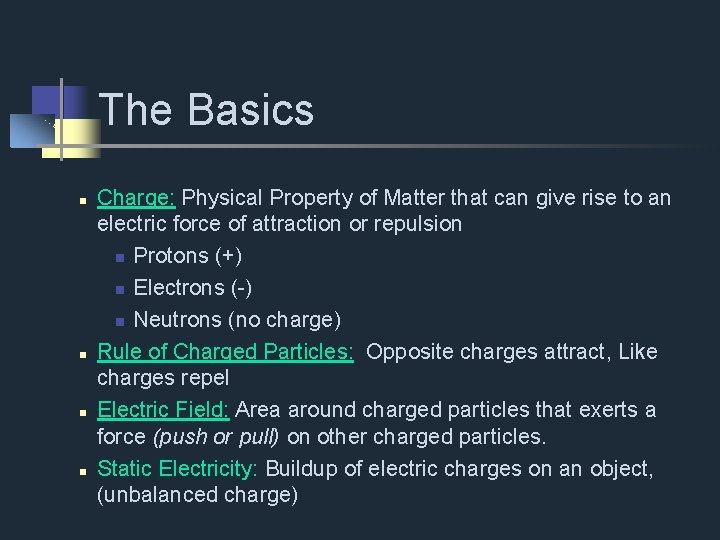720x540 pixels.
Task: Click the '(unbalanced charge)' text
Action: click(x=197, y=495)
